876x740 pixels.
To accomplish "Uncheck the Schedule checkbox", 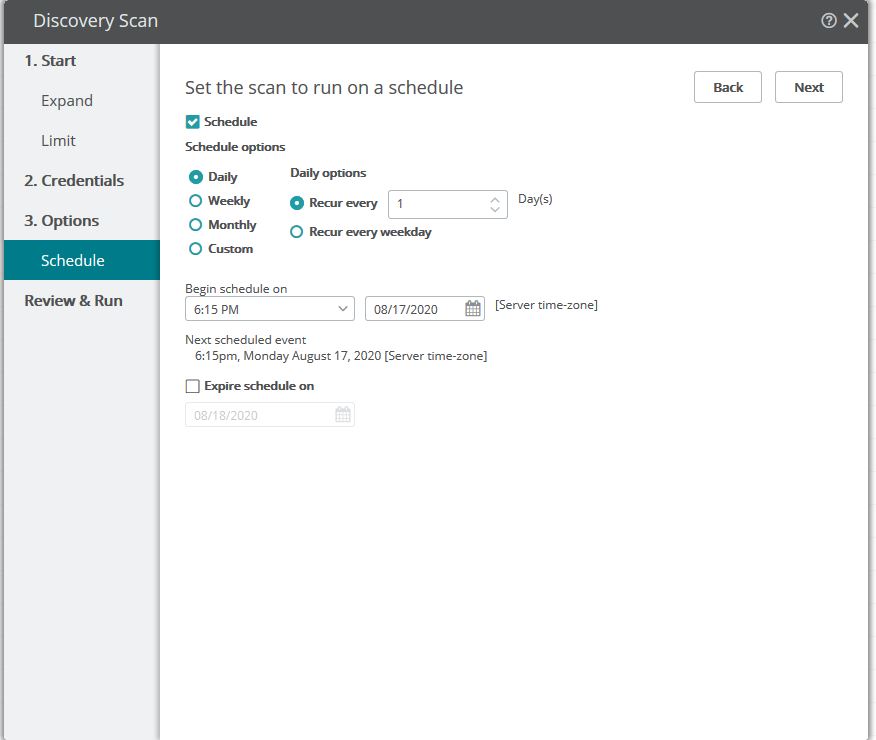I will click(x=192, y=122).
